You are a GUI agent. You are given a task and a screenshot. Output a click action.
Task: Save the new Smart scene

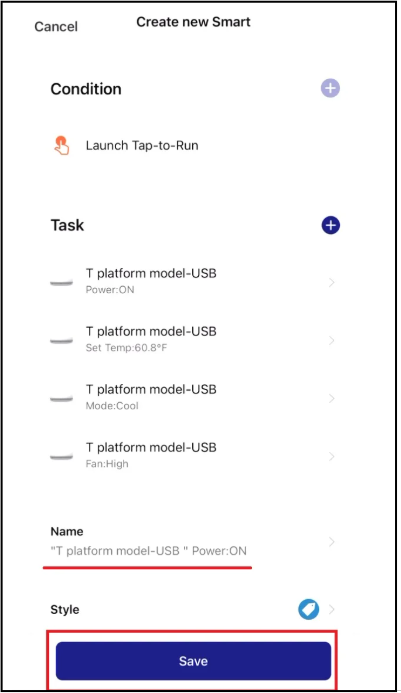(193, 661)
